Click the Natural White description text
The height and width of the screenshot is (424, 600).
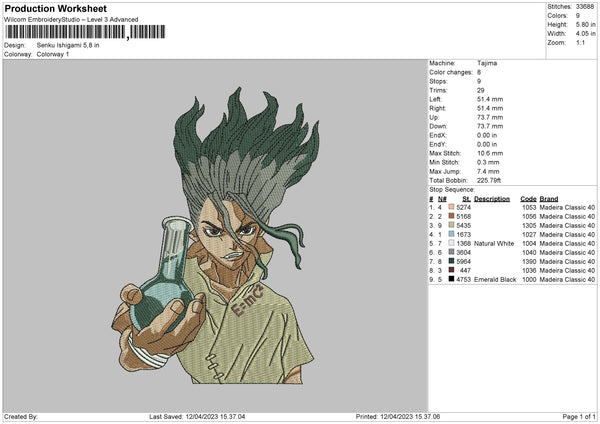point(494,243)
